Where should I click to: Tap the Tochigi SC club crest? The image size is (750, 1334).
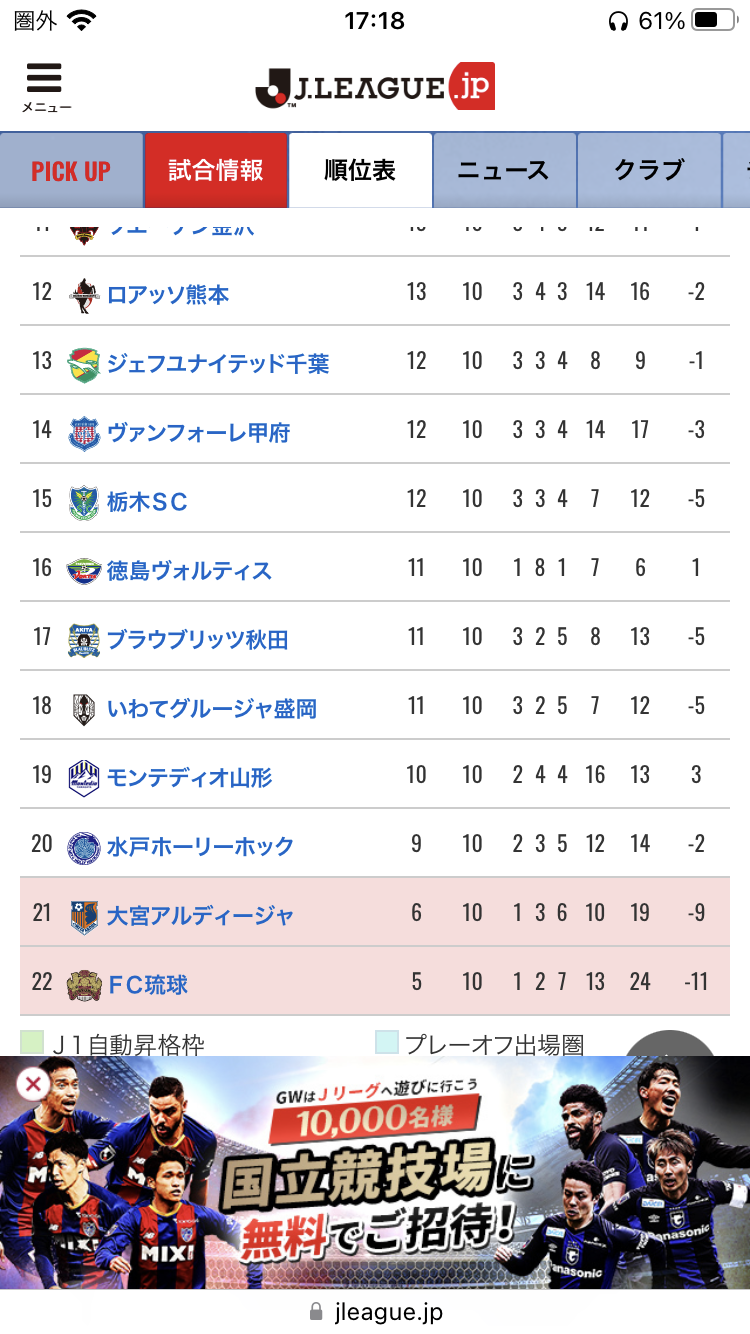pyautogui.click(x=84, y=501)
